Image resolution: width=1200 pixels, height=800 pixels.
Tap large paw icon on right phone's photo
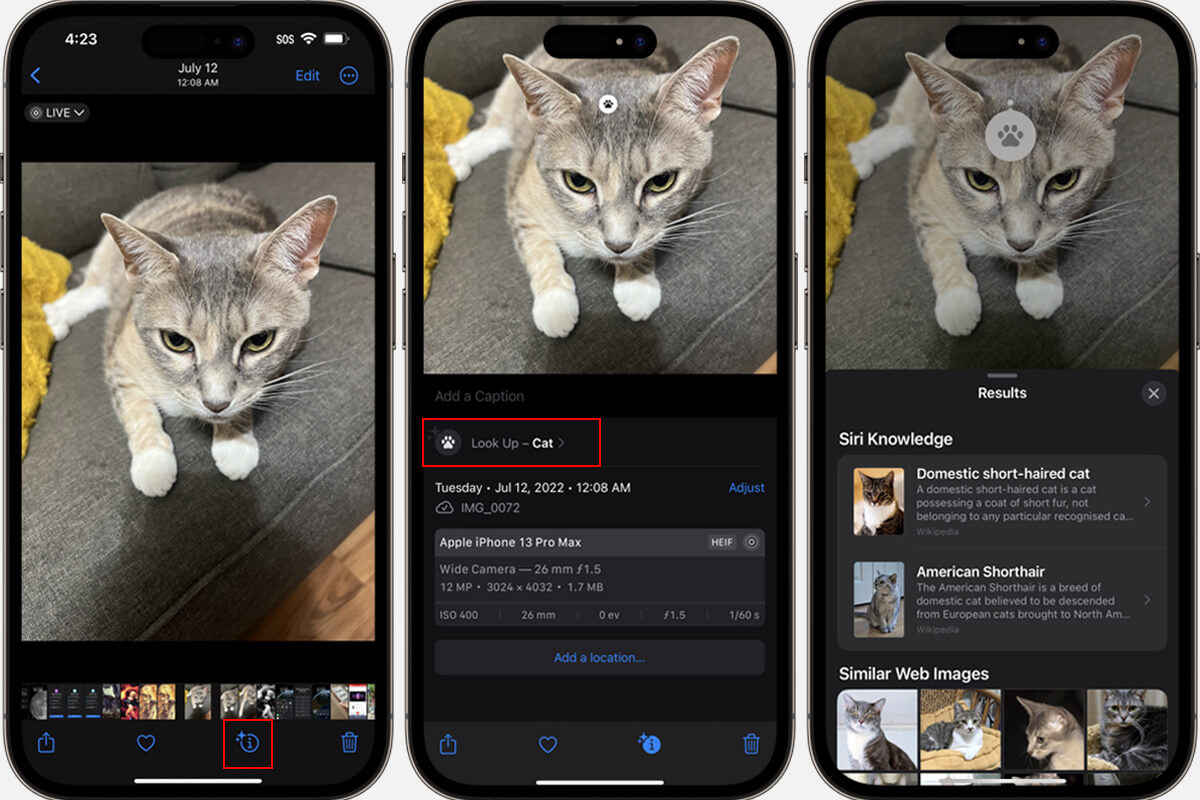1010,136
